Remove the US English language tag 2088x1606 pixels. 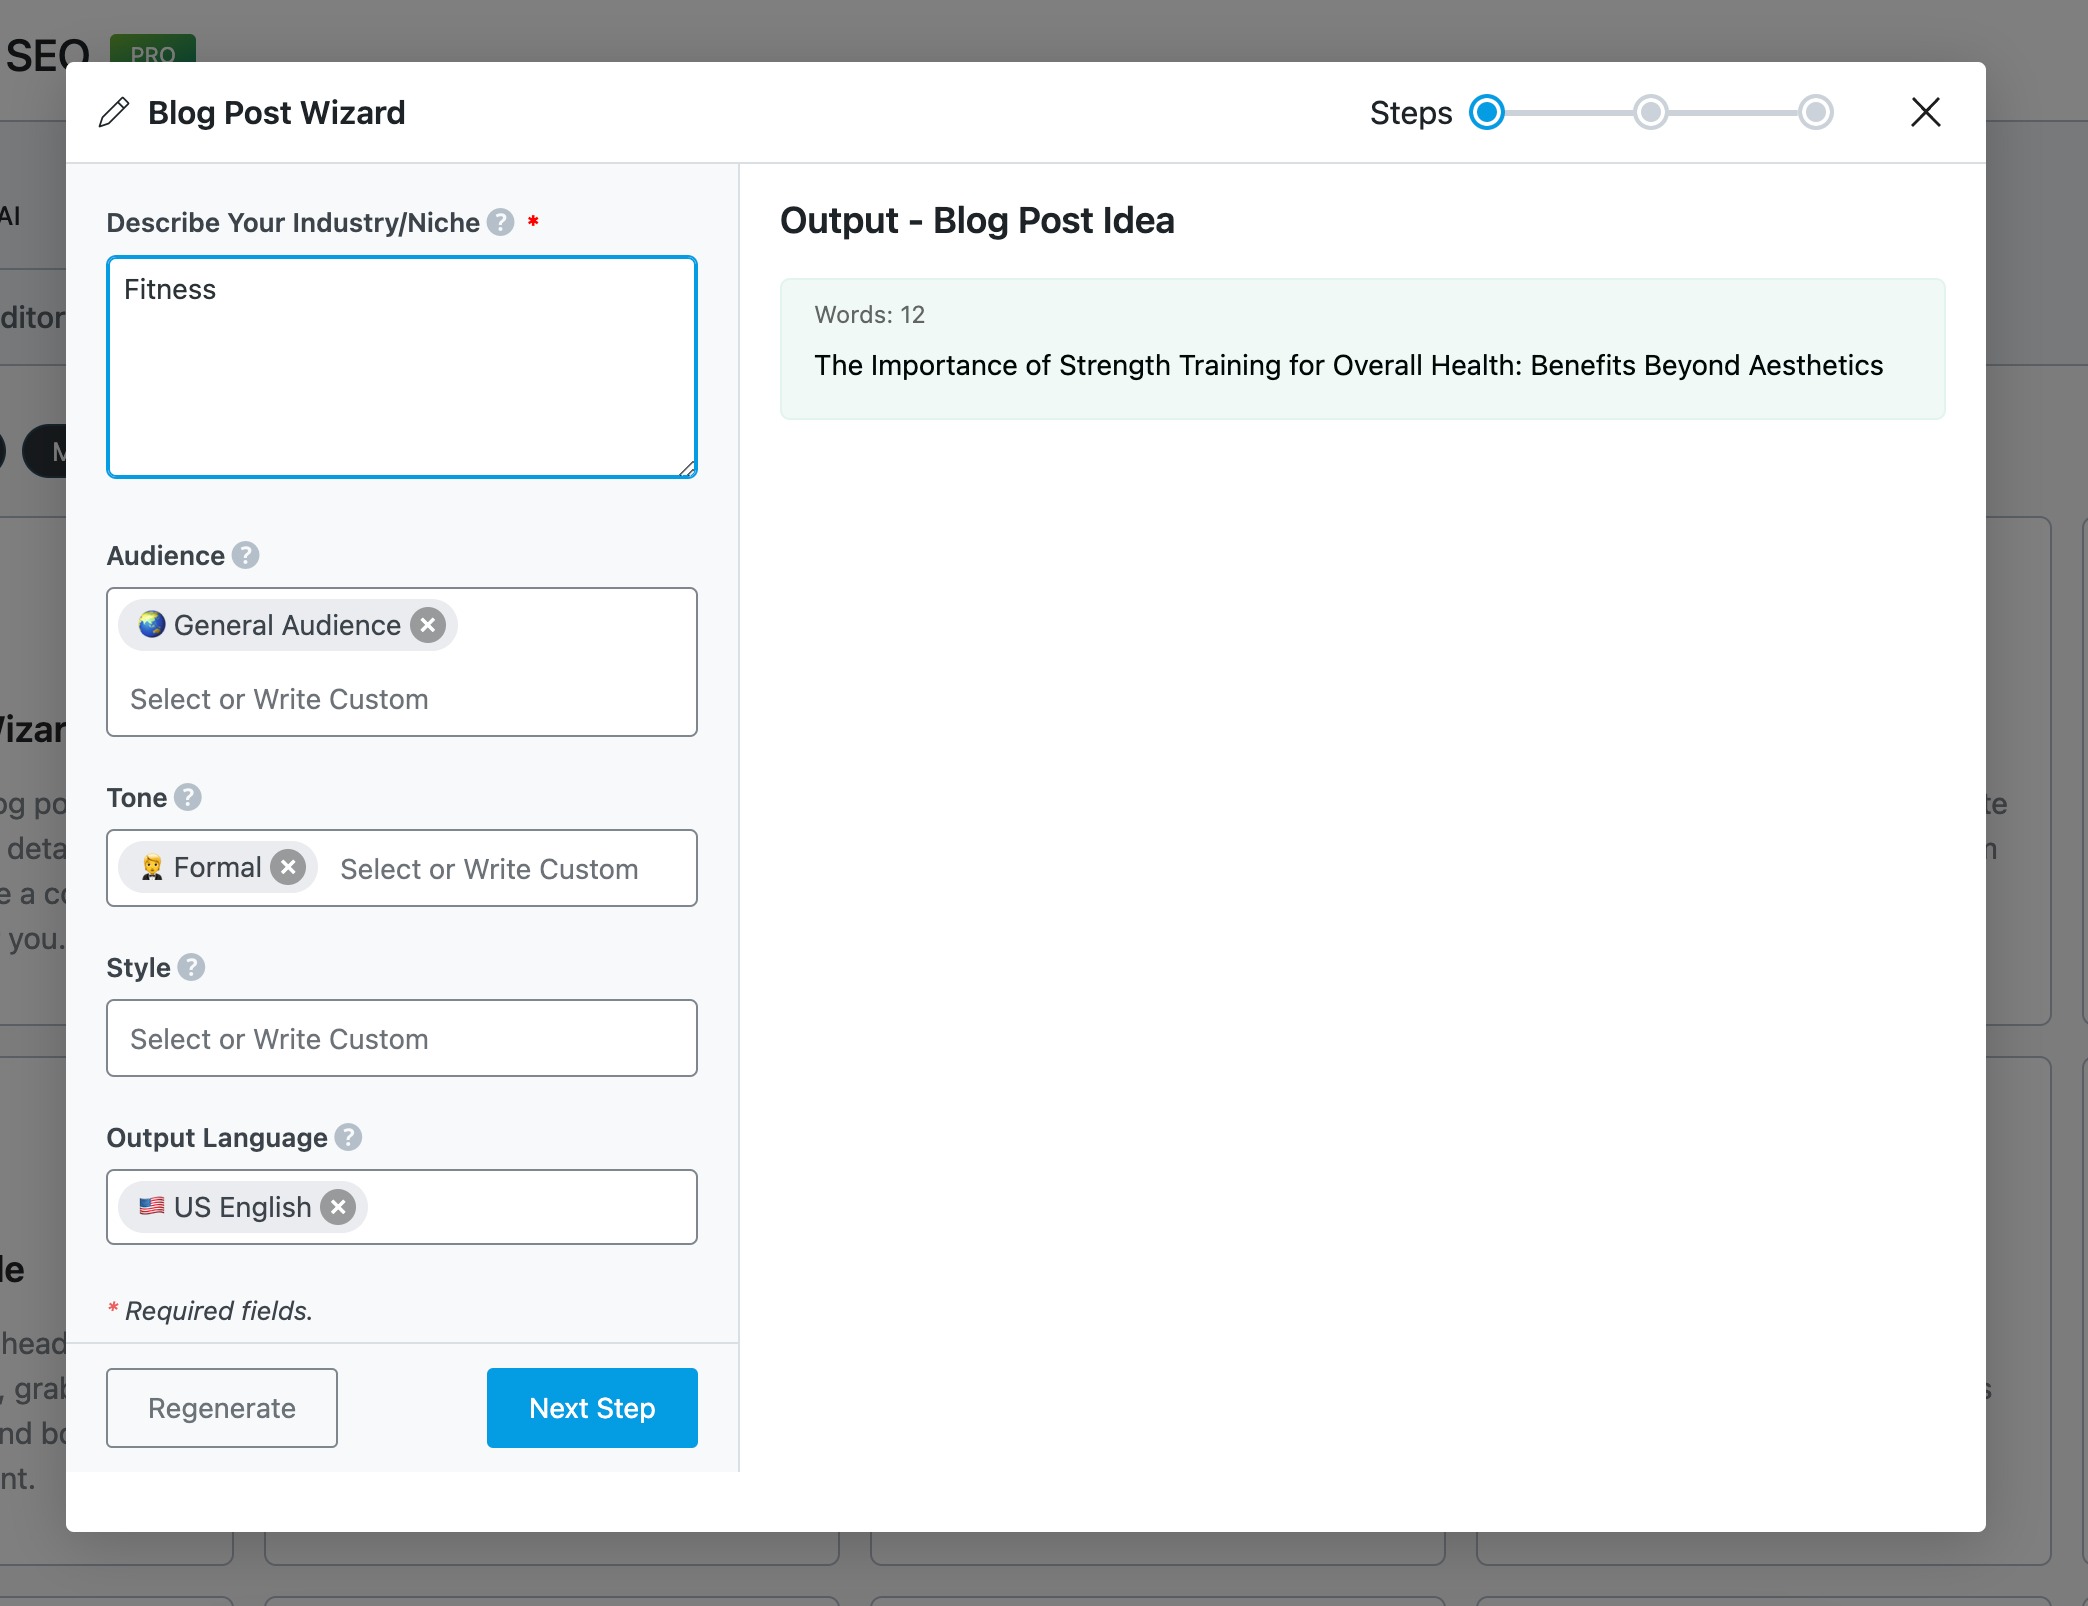coord(338,1207)
